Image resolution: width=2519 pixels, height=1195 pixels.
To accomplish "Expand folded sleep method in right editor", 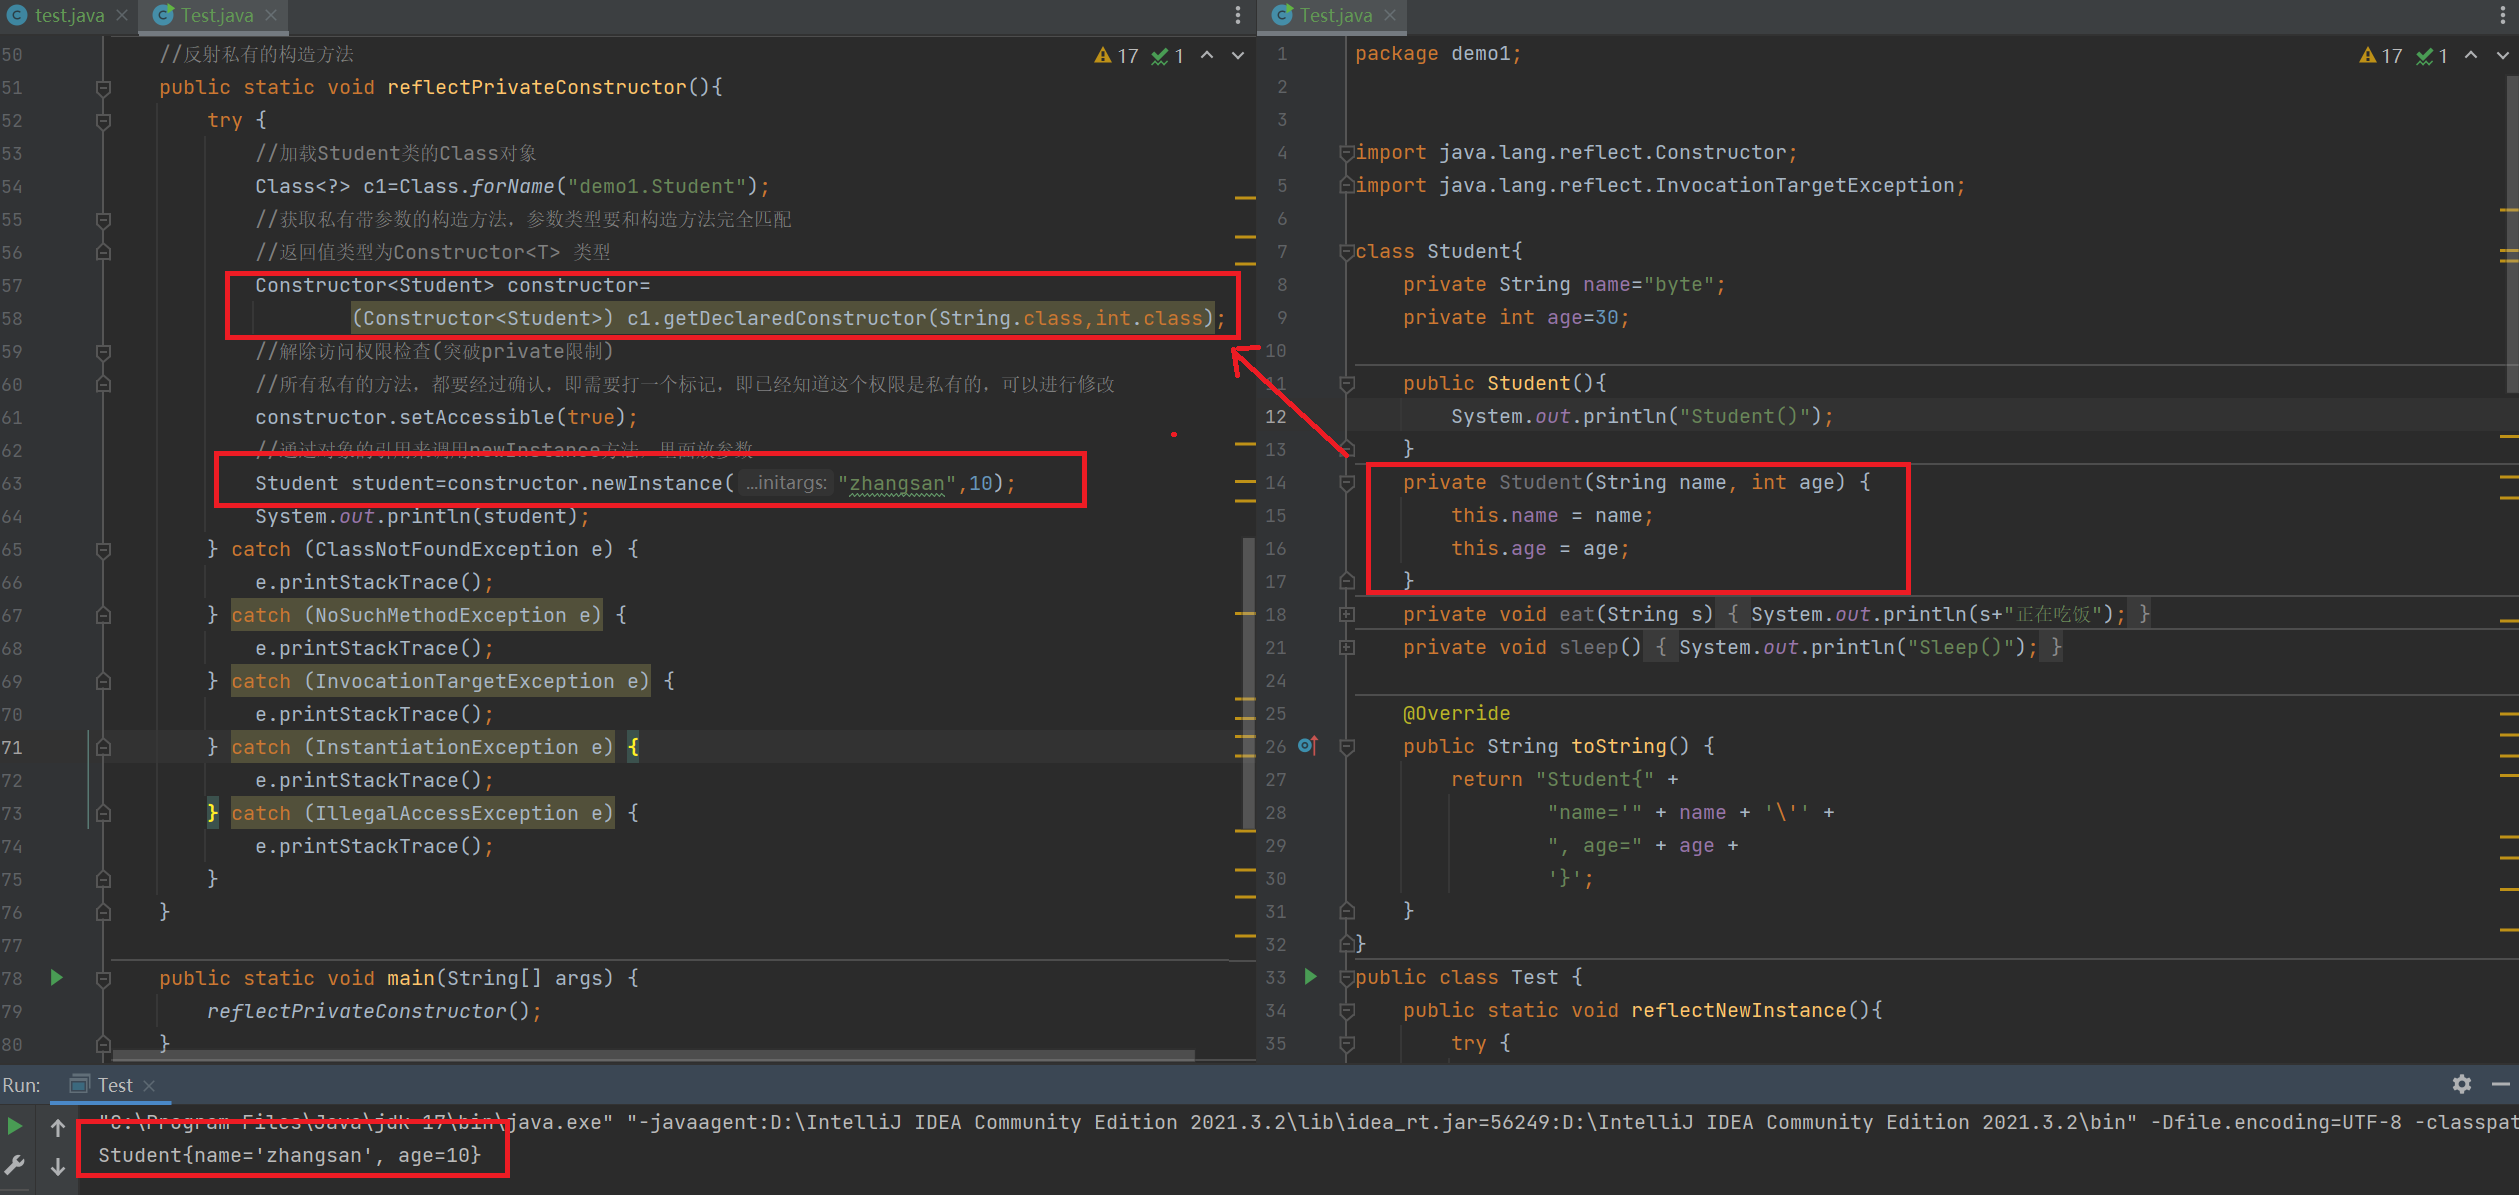I will tap(1347, 647).
